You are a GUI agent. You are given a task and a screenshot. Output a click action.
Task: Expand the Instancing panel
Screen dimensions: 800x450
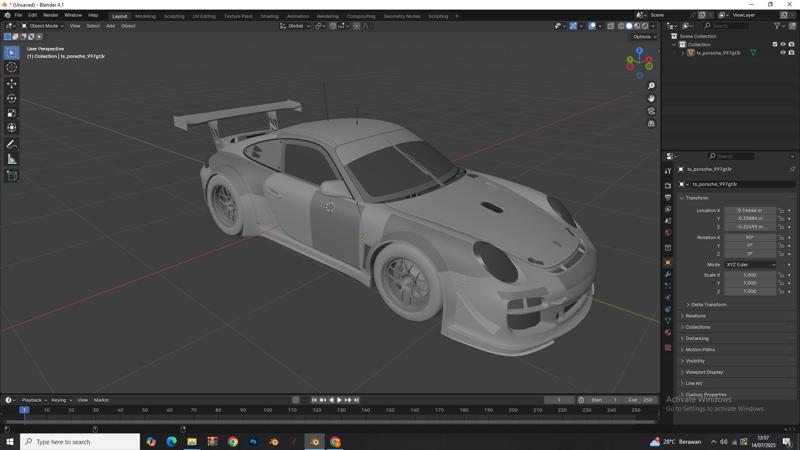[695, 338]
